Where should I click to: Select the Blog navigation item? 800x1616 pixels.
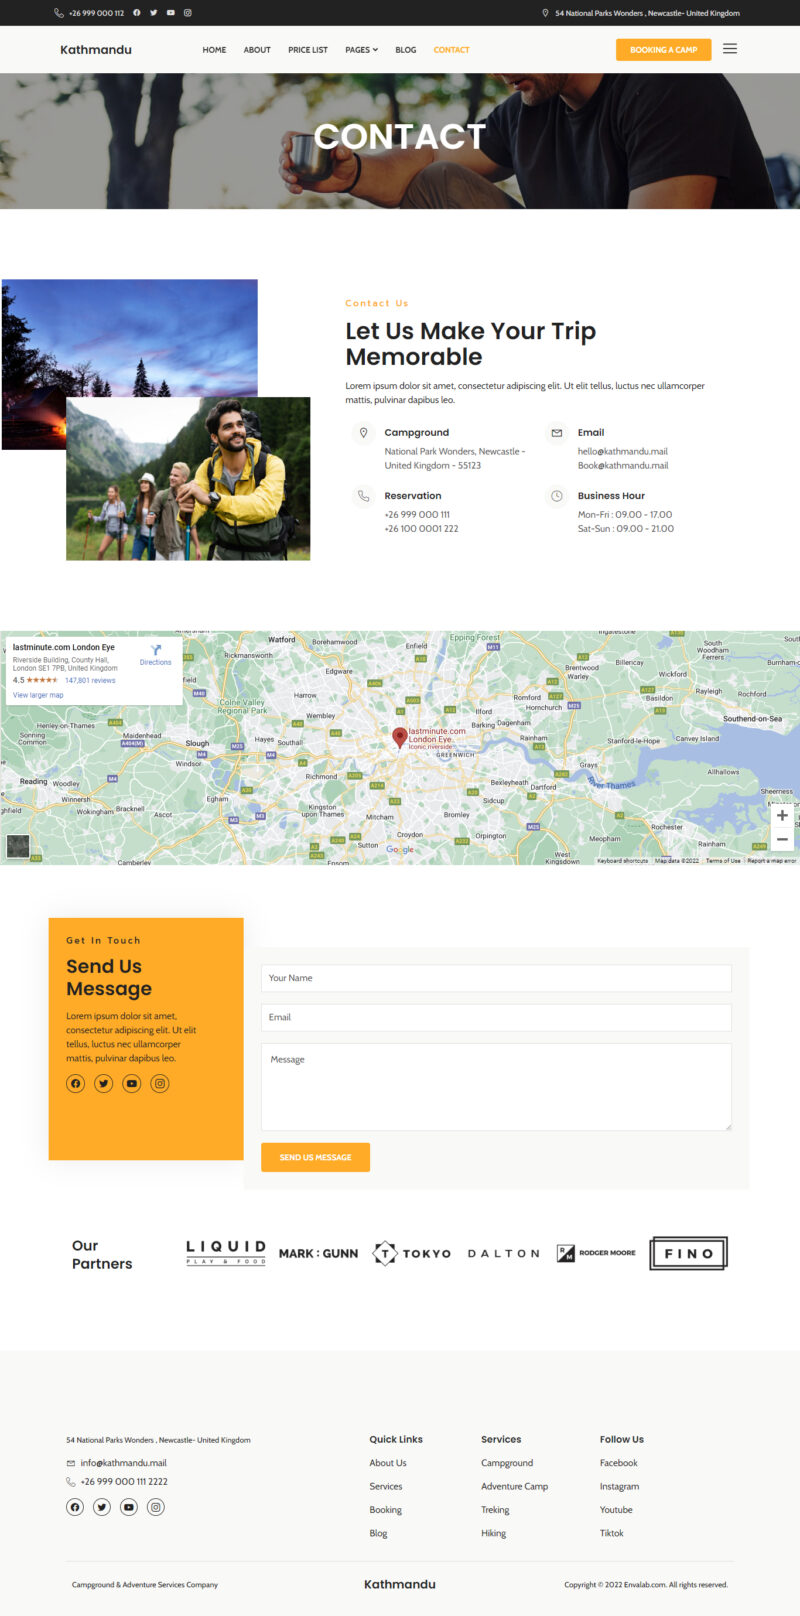tap(405, 50)
